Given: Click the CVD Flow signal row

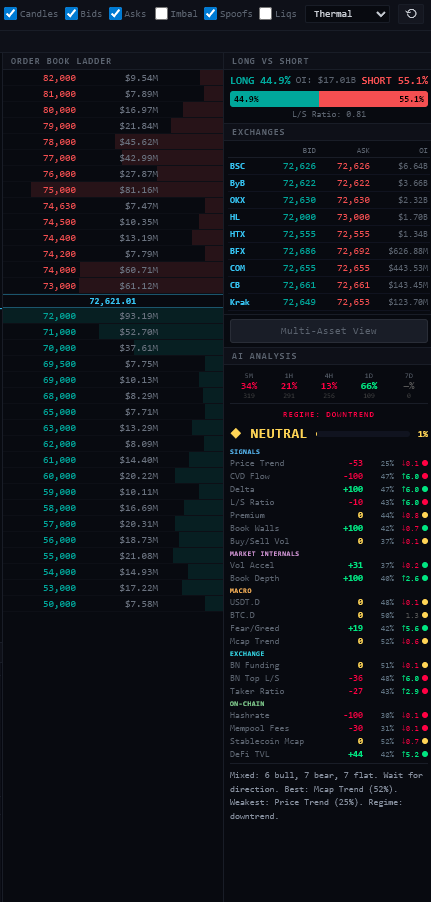Looking at the screenshot, I should 329,476.
